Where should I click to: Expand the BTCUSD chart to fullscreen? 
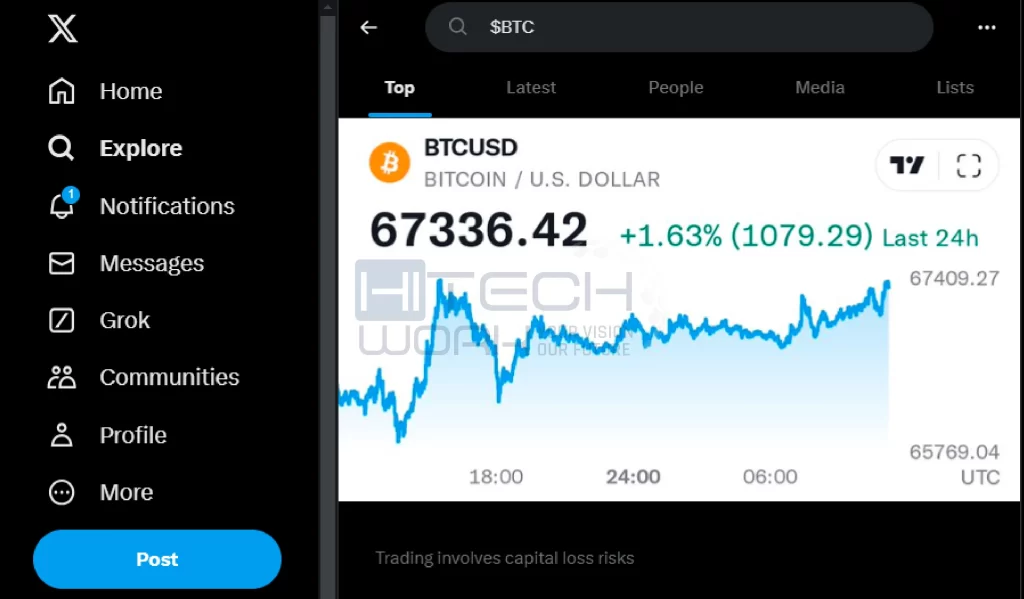click(968, 165)
